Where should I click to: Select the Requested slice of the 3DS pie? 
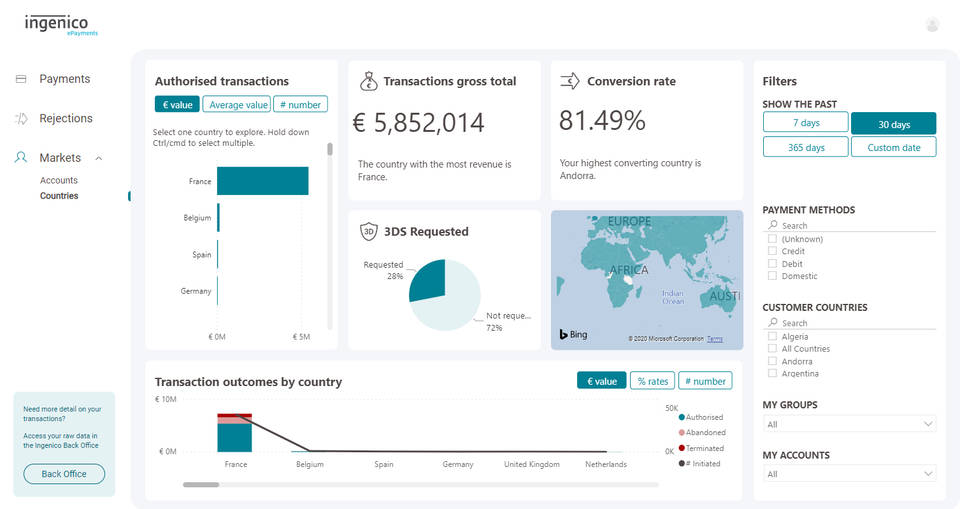(x=430, y=279)
